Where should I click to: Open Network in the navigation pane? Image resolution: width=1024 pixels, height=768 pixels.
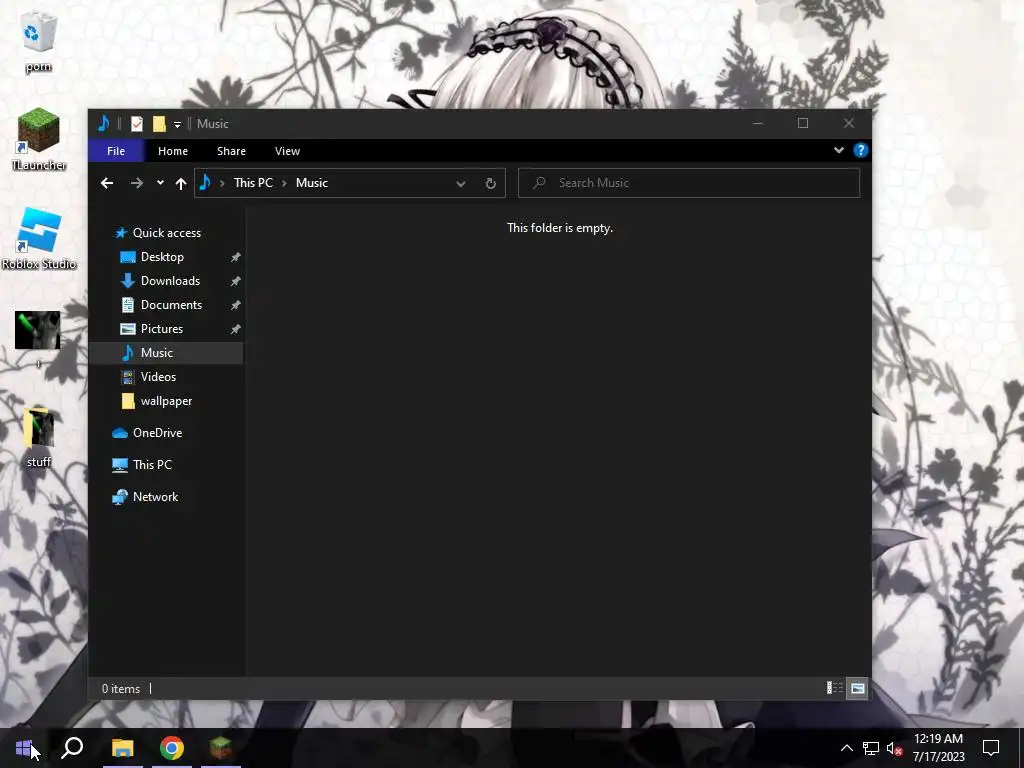(x=155, y=497)
